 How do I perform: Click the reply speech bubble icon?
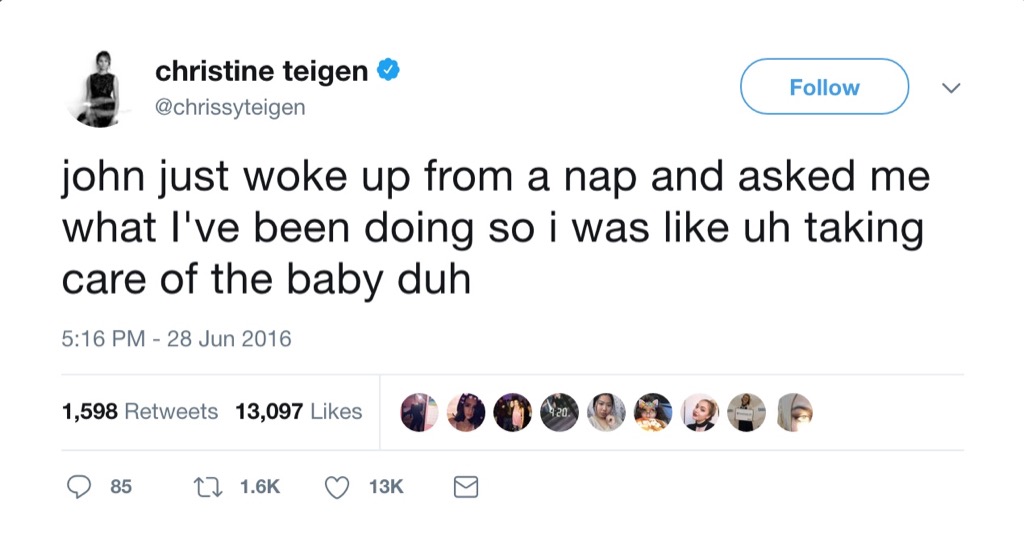click(79, 487)
